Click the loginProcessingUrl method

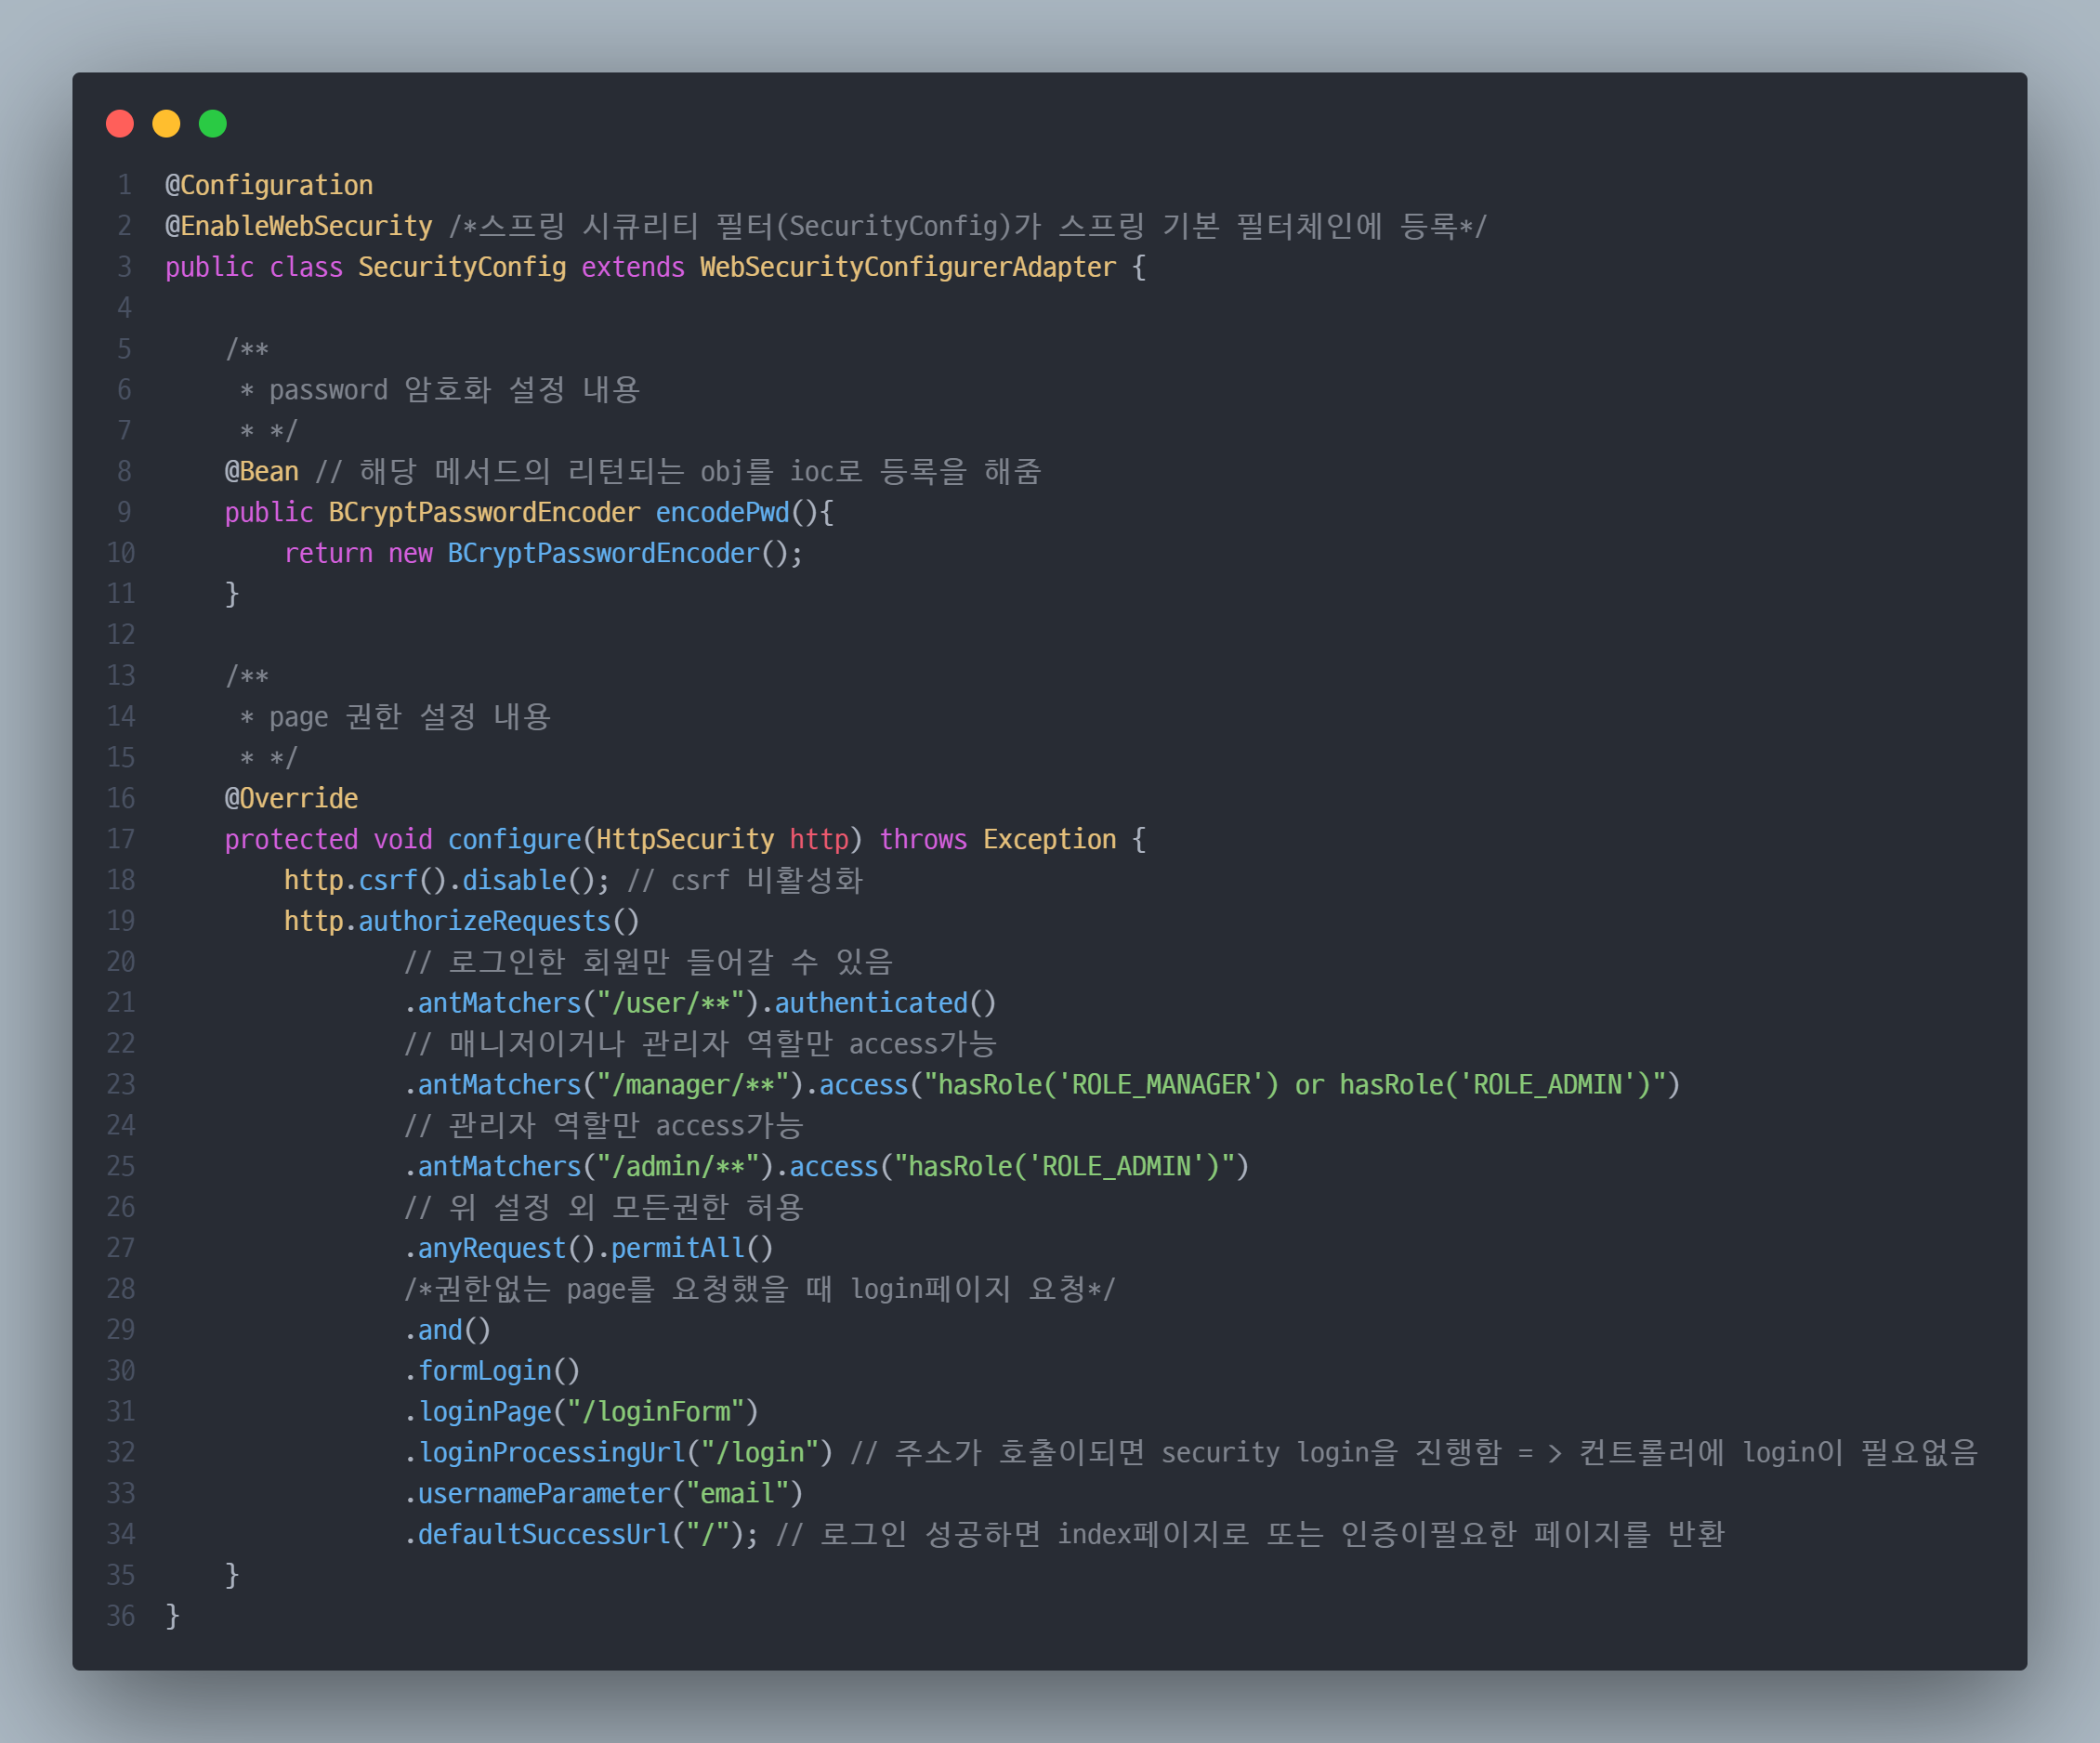(x=552, y=1453)
